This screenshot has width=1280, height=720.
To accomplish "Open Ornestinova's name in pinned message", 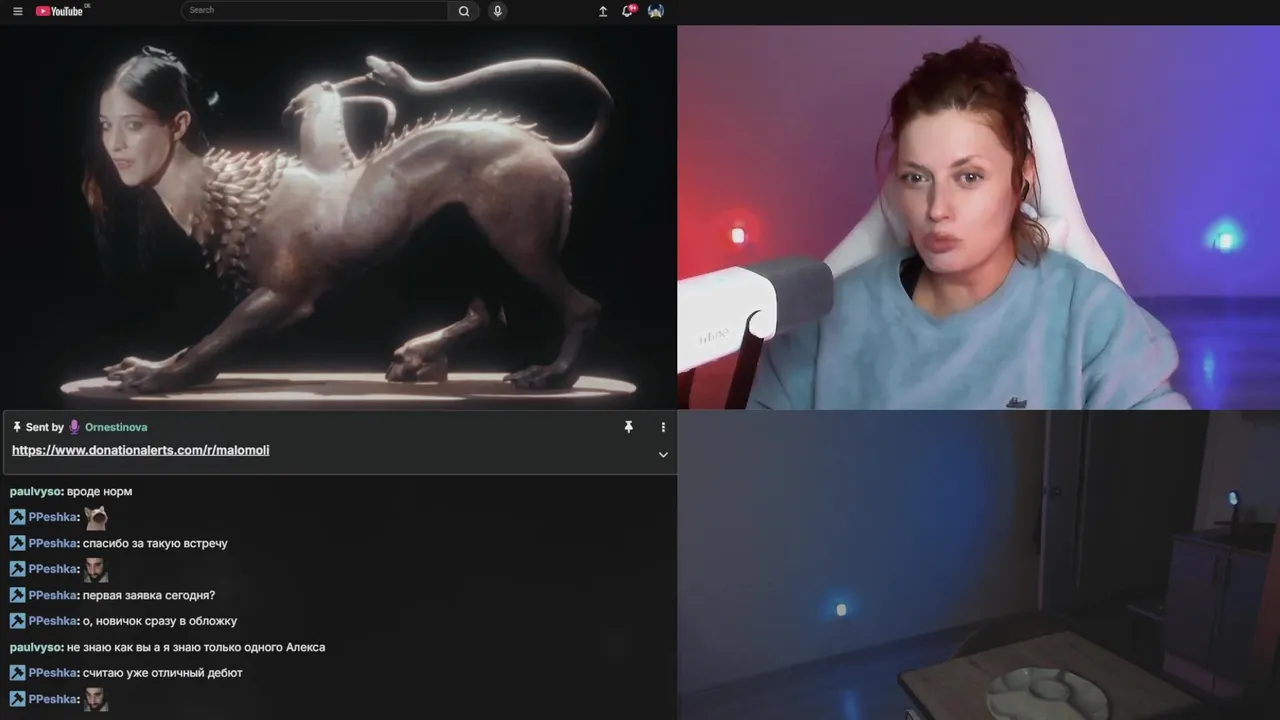I will (116, 427).
